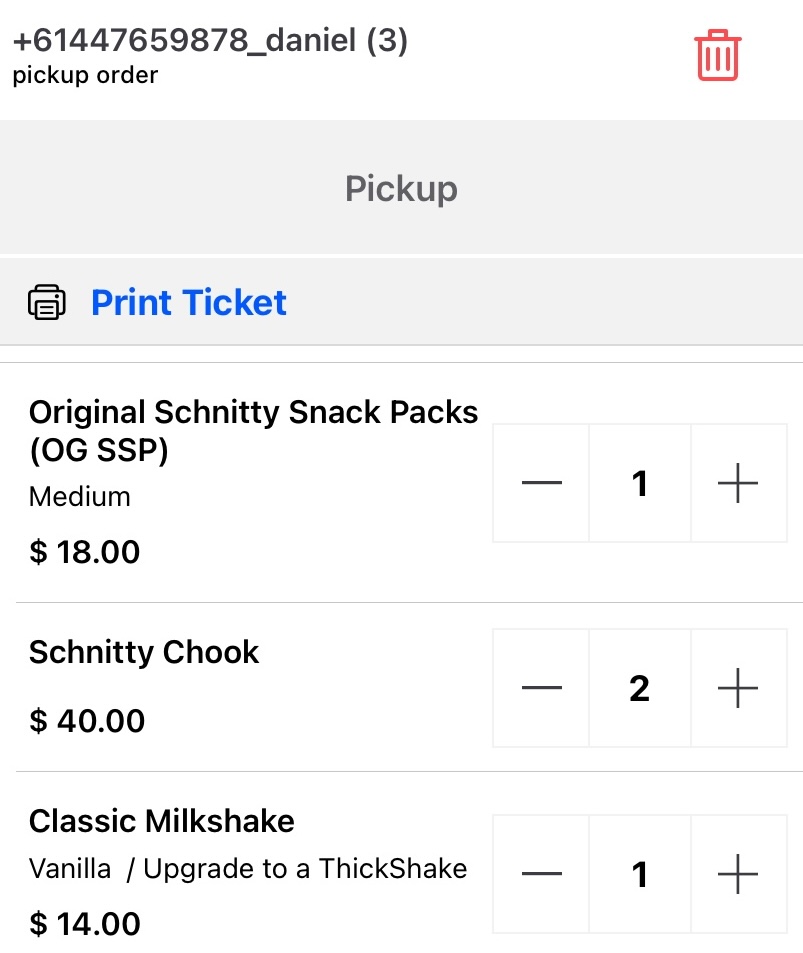
Task: Click the $ 40.00 price
Action: click(87, 720)
